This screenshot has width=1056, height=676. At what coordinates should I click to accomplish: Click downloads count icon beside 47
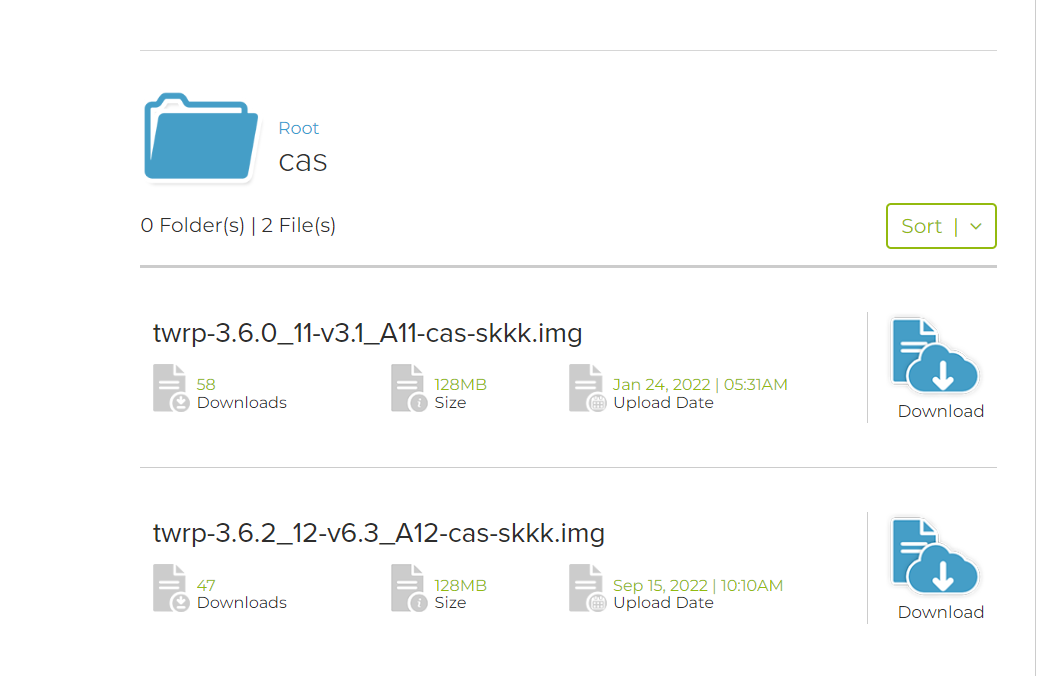(170, 588)
